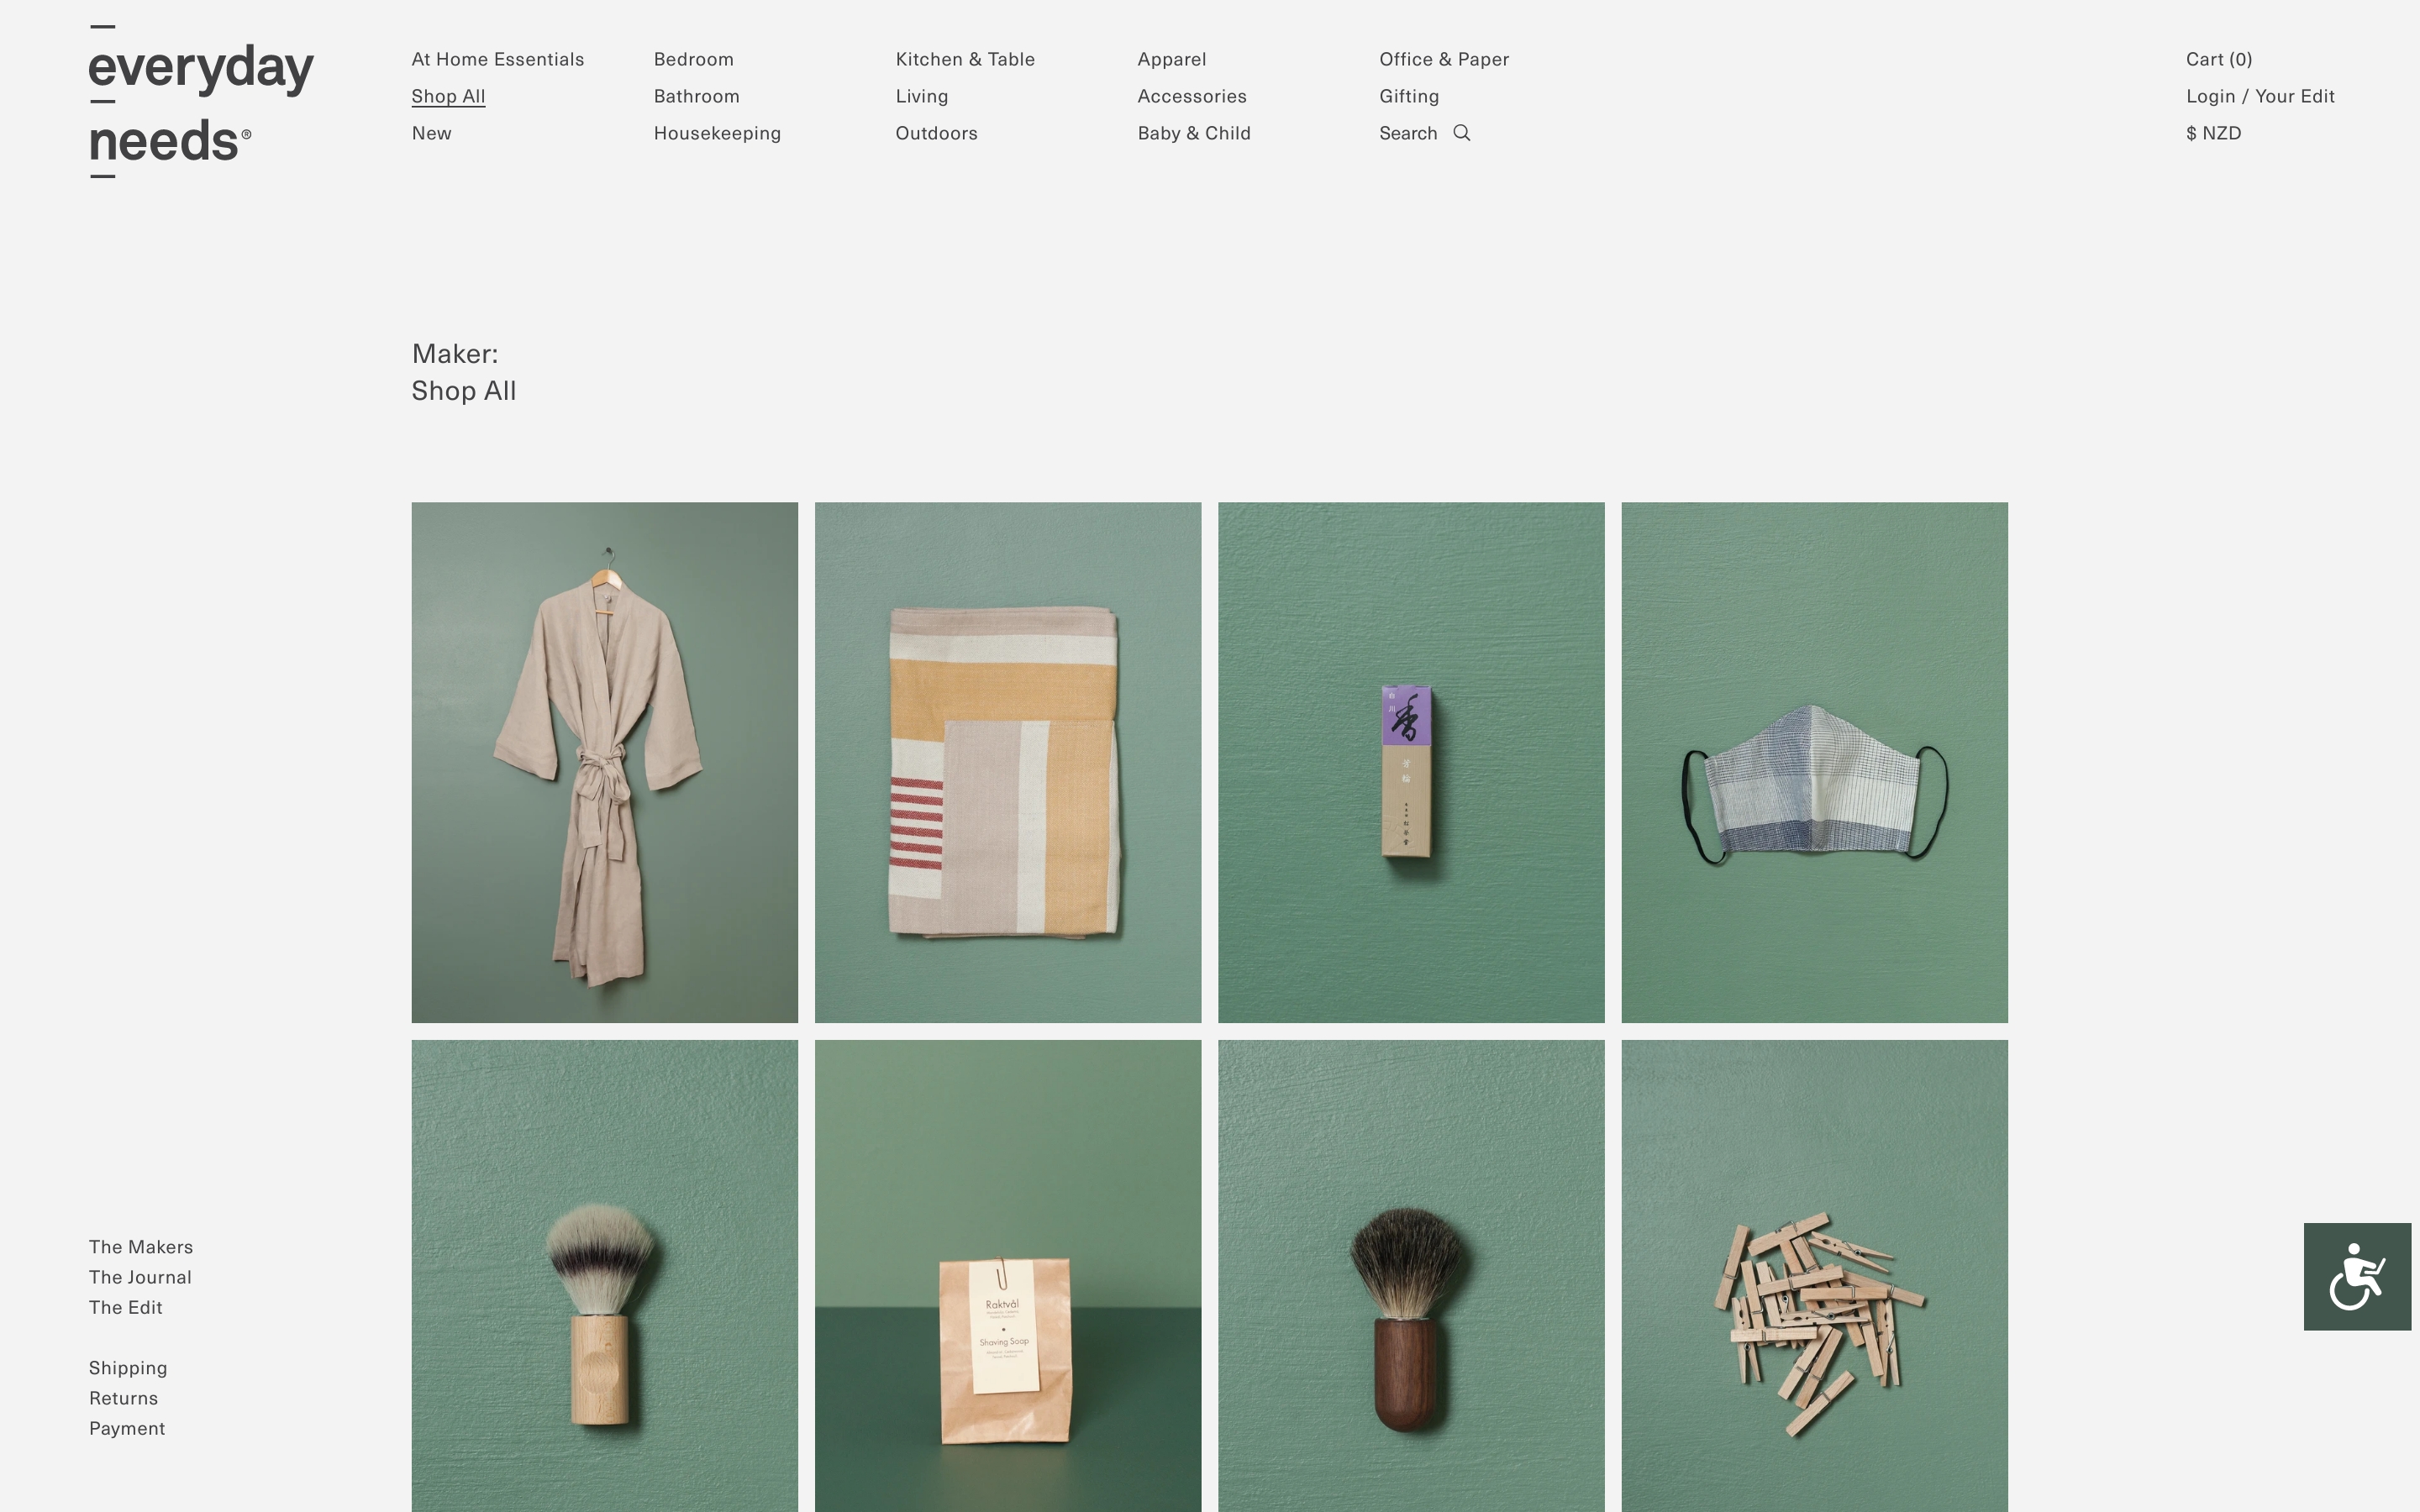Image resolution: width=2420 pixels, height=1512 pixels.
Task: View the wooden clothes pegs product
Action: click(1813, 1300)
